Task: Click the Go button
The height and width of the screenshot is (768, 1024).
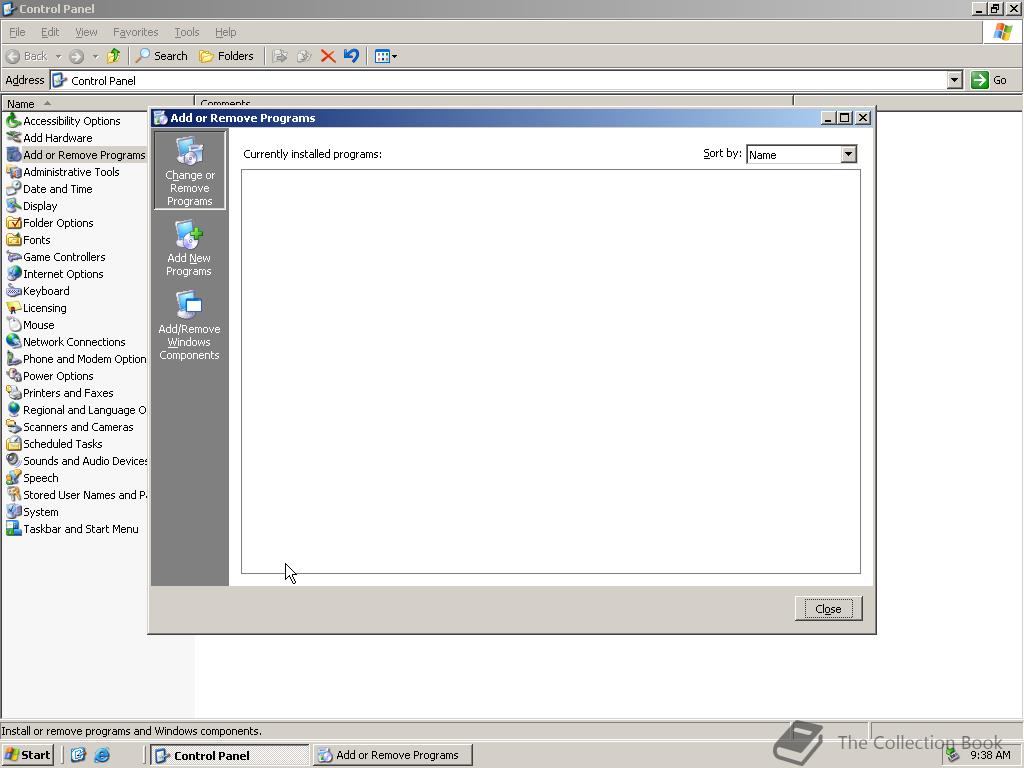Action: [x=989, y=80]
